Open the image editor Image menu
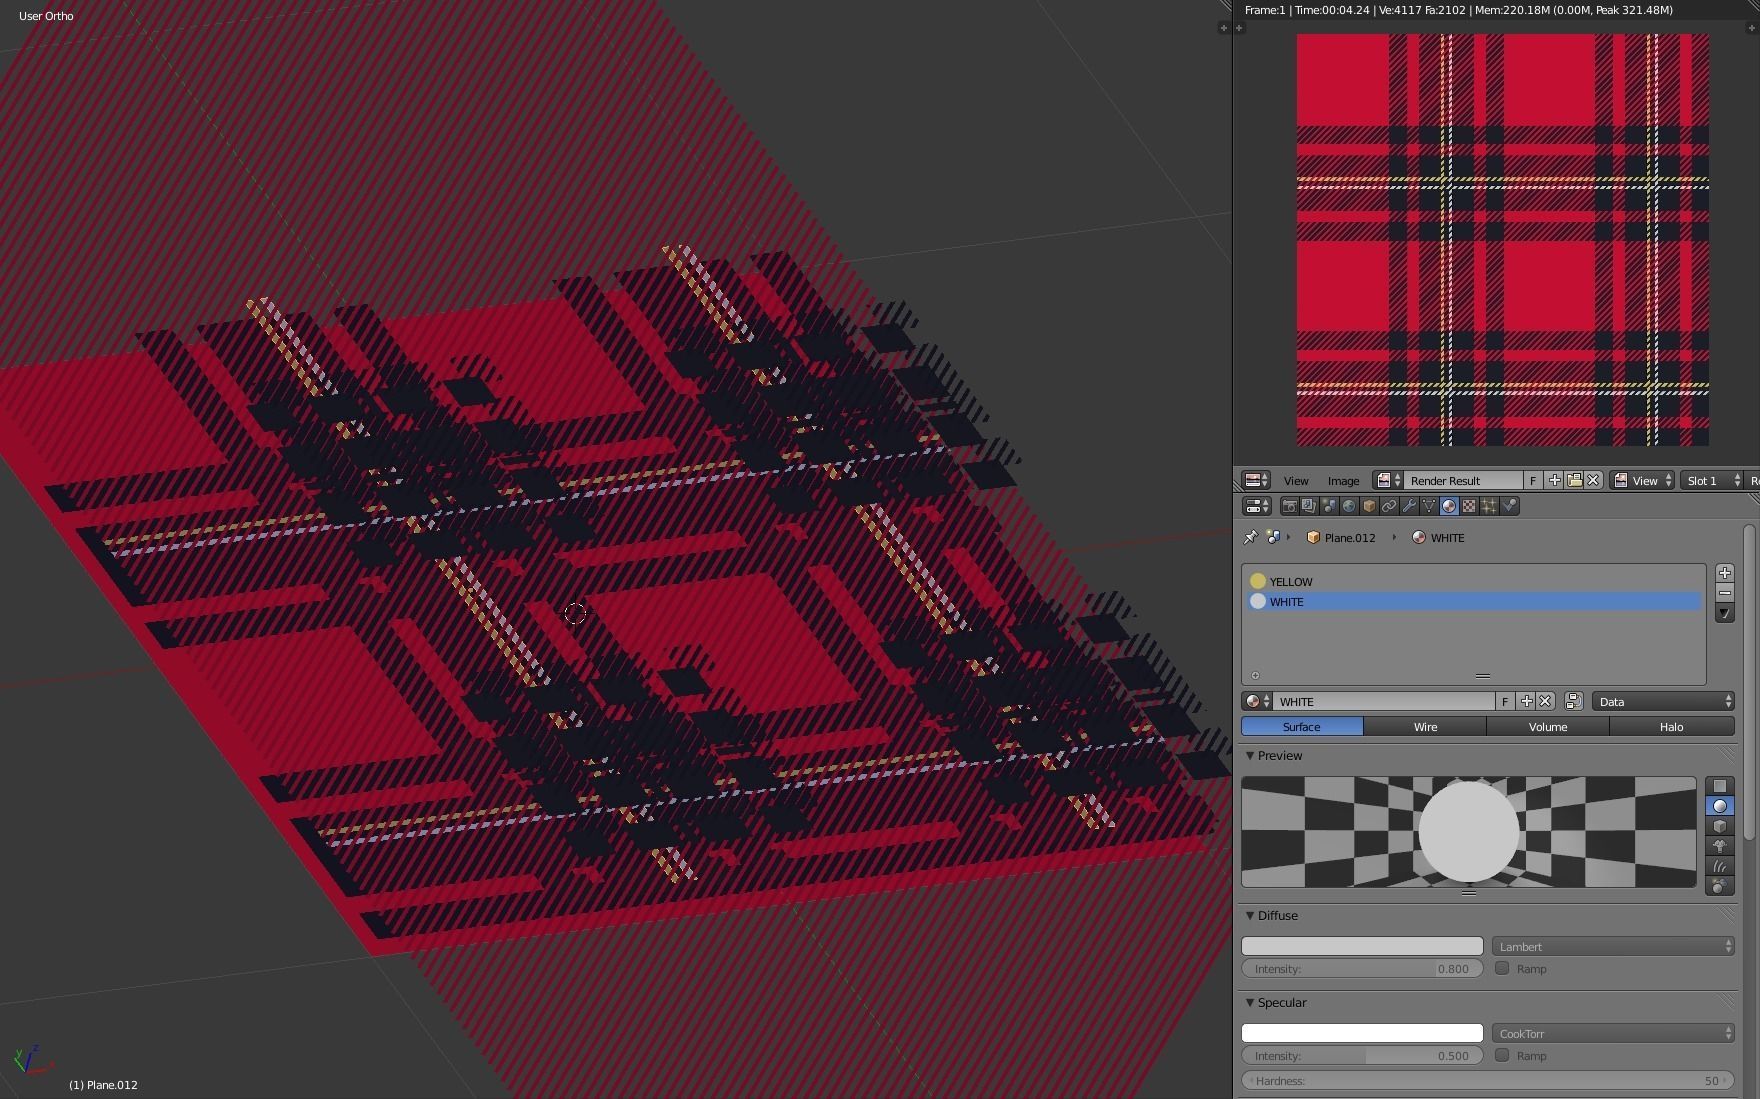The width and height of the screenshot is (1760, 1099). pos(1343,481)
